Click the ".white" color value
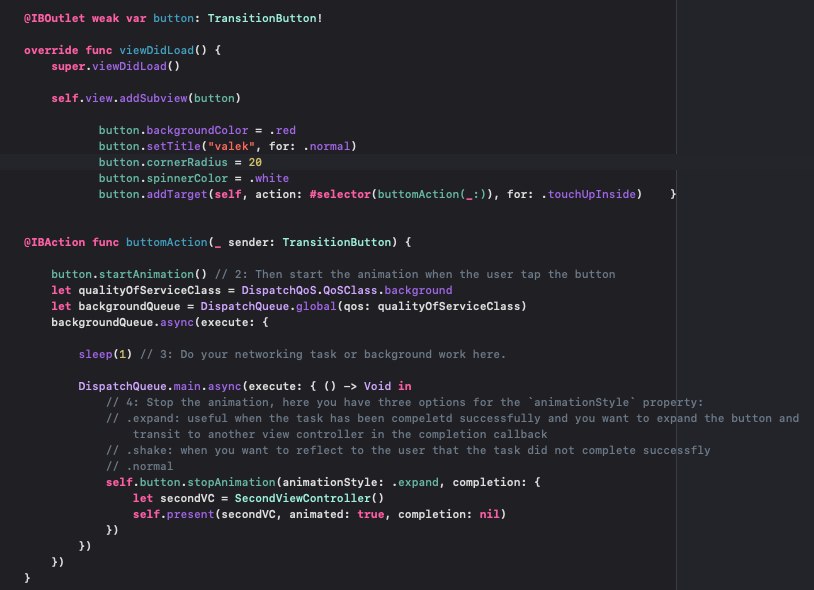 coord(268,179)
